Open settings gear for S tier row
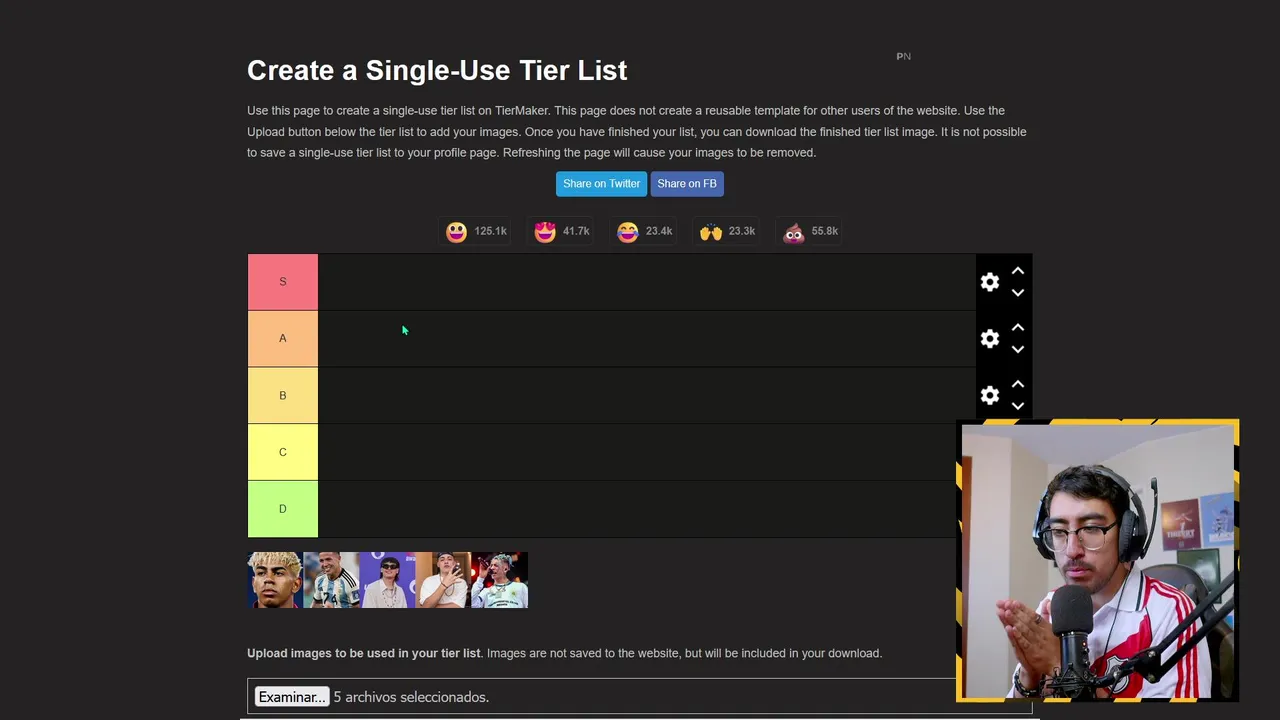The width and height of the screenshot is (1280, 720). click(990, 282)
